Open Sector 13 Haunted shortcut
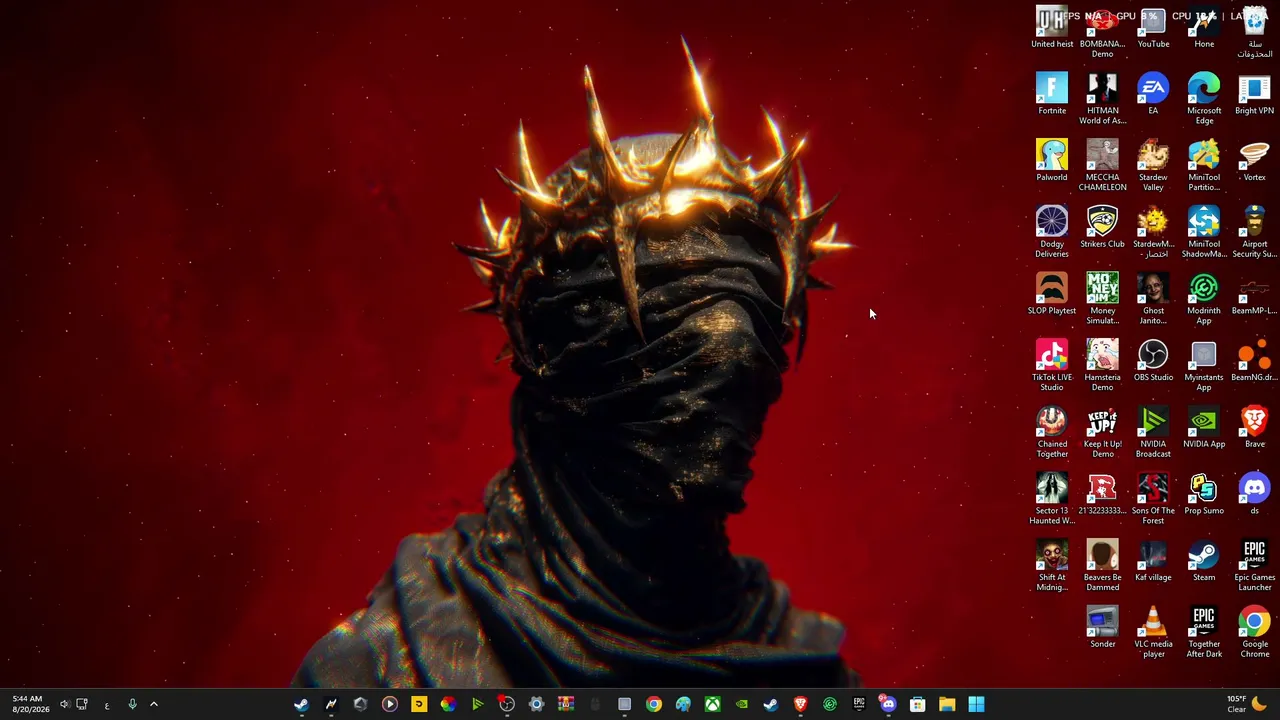This screenshot has height=720, width=1280. 1052,500
